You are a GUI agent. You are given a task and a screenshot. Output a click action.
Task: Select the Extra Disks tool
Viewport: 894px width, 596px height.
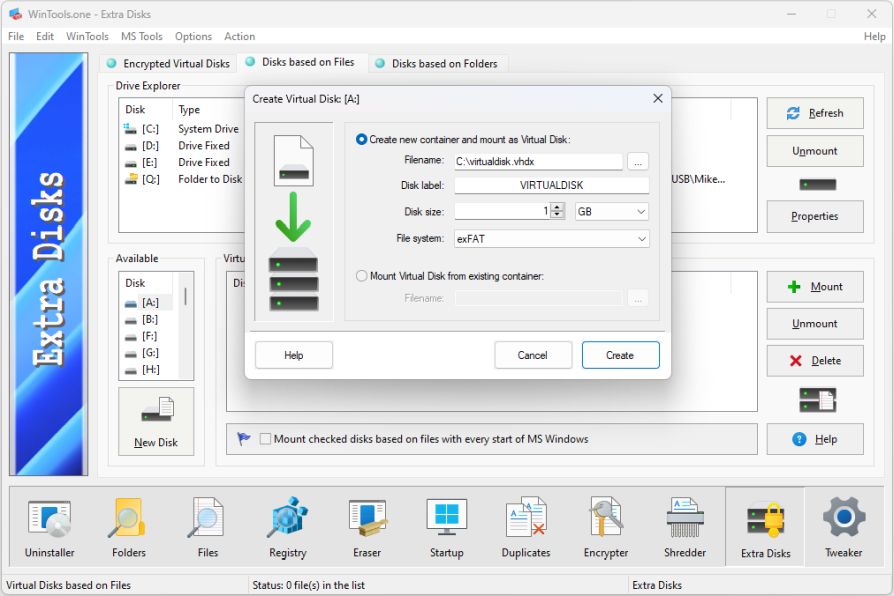point(765,527)
